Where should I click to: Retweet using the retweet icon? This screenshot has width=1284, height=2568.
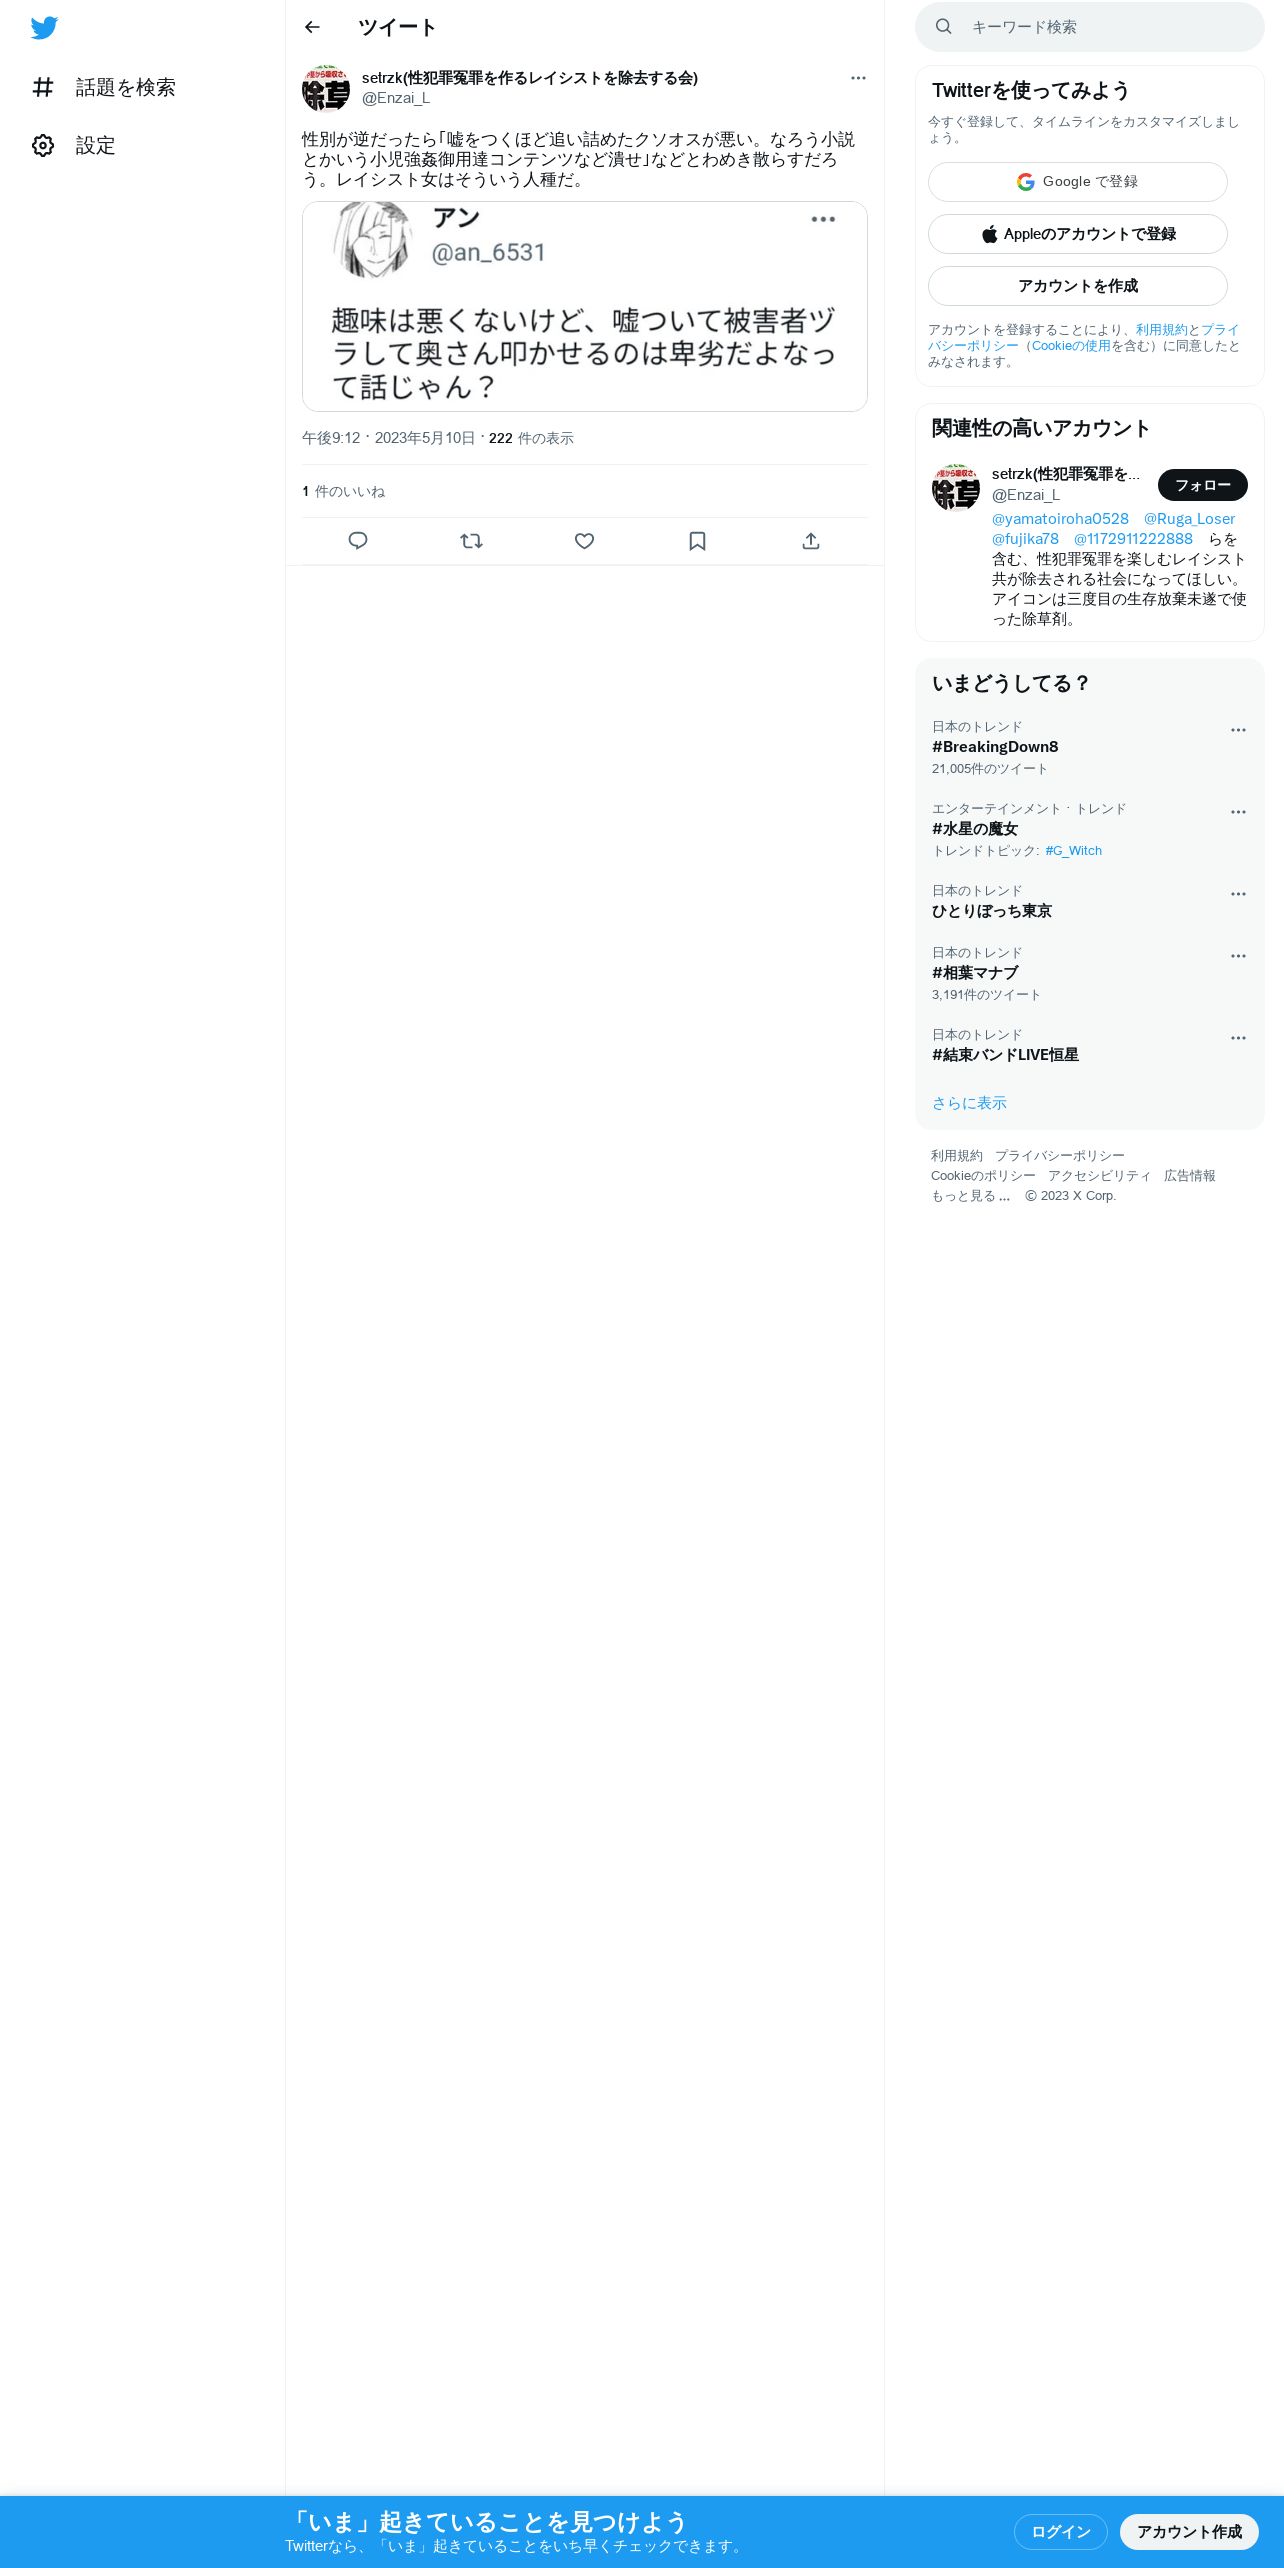tap(471, 541)
